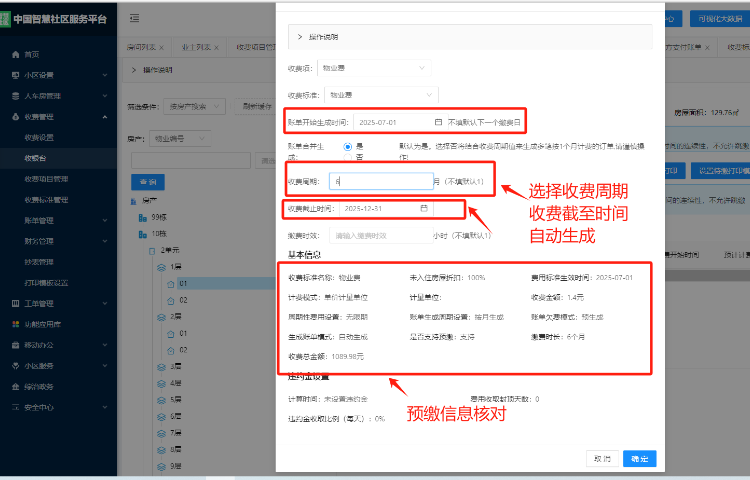The height and width of the screenshot is (480, 750).
Task: Open the 收费项 dropdown showing 物业费
Action: pos(374,68)
